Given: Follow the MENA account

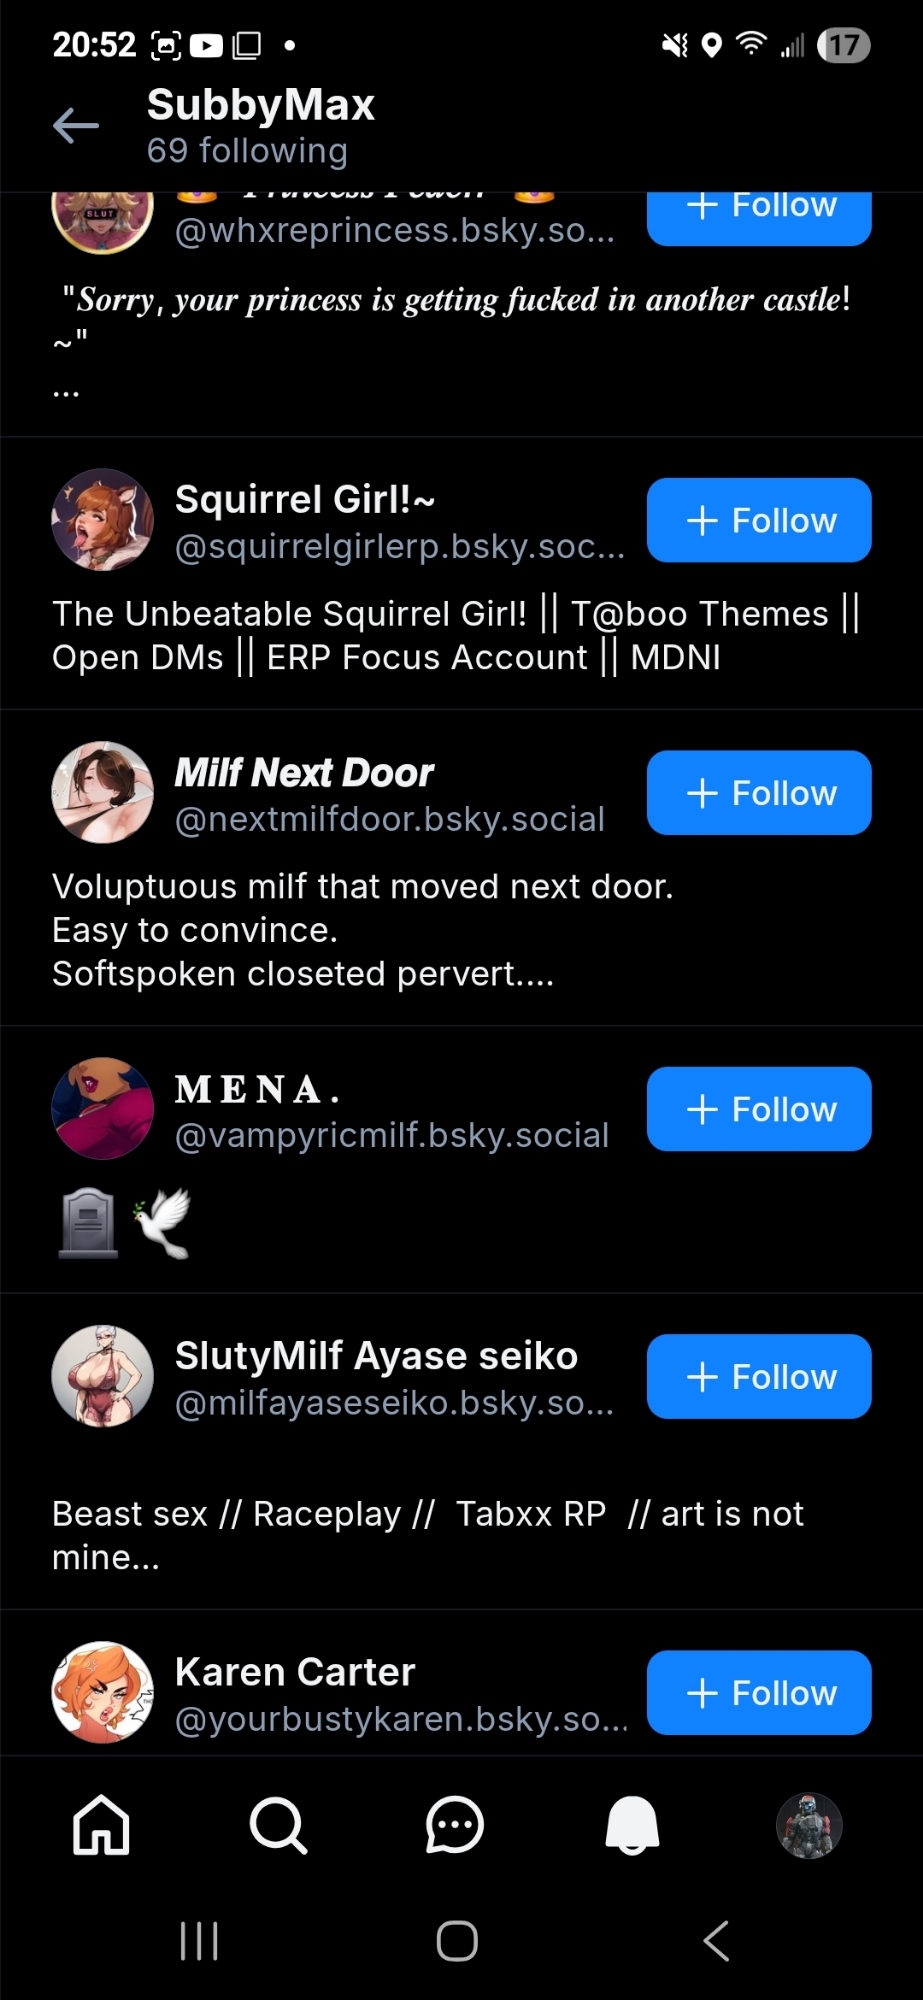Looking at the screenshot, I should coord(759,1109).
